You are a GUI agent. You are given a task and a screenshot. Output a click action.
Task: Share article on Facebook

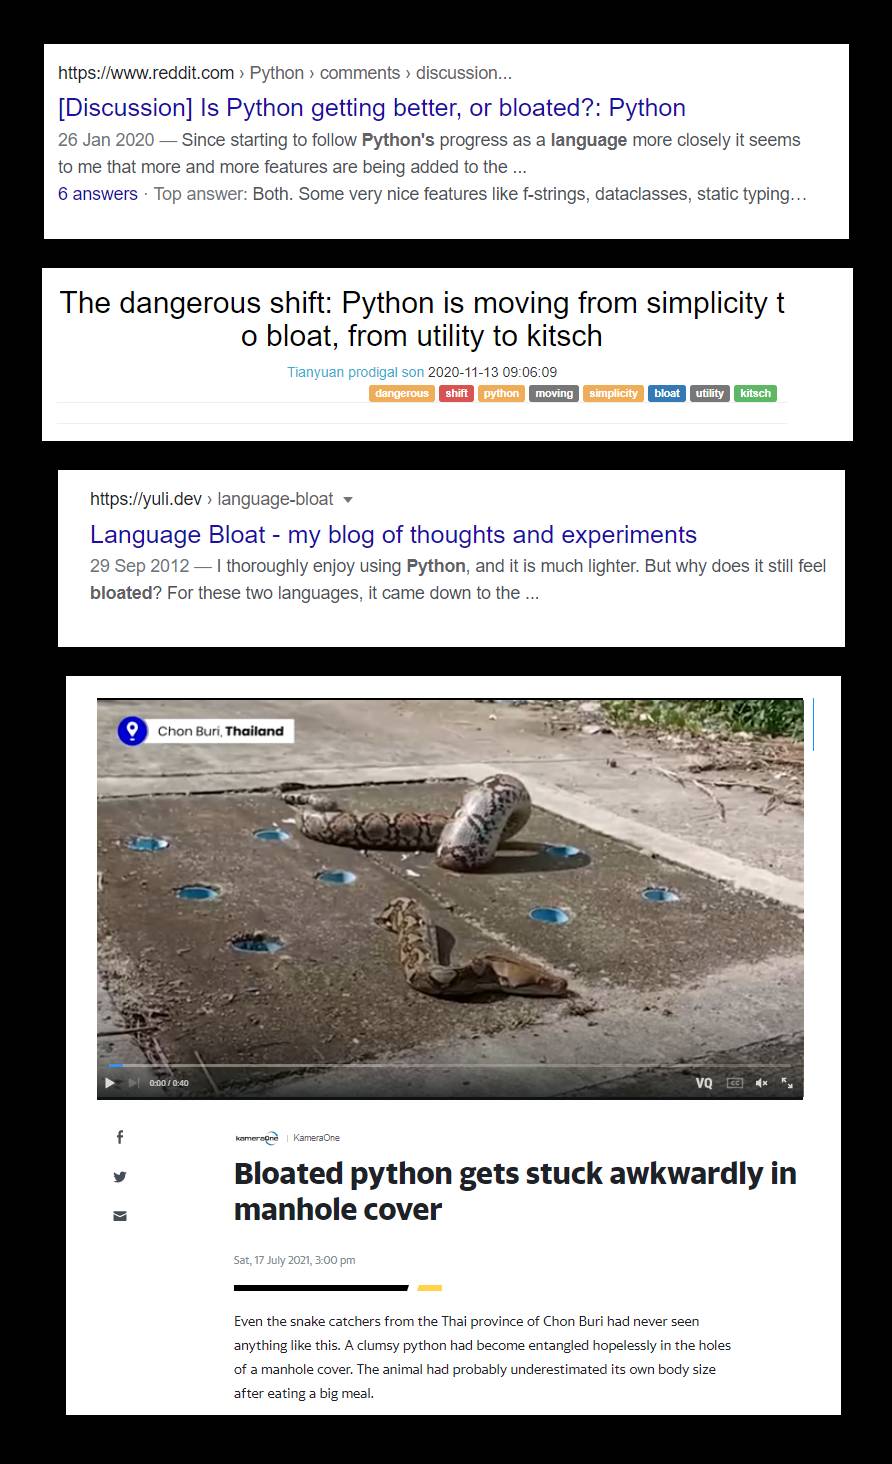(120, 1137)
